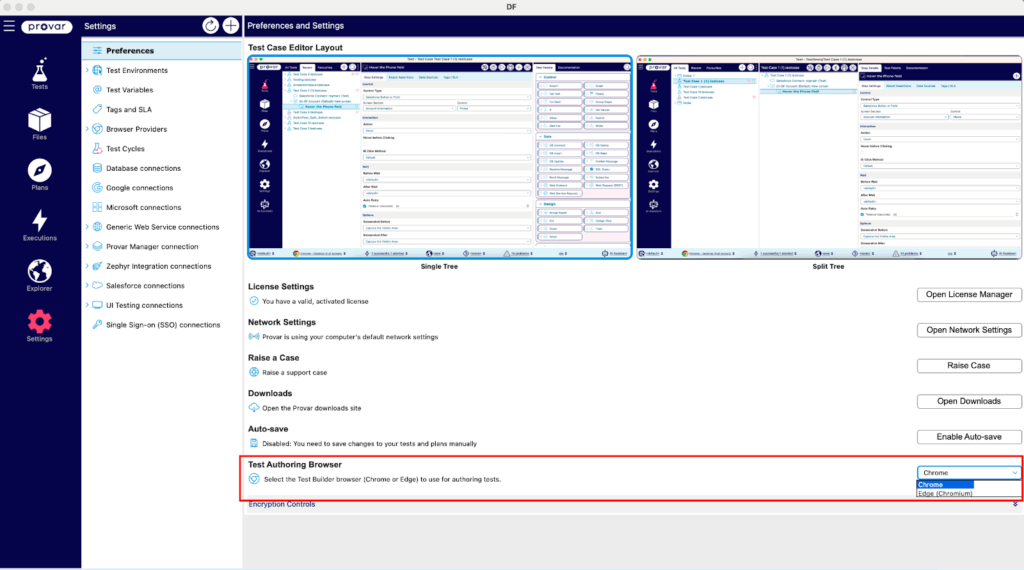
Task: Select Microsoft connections tree item
Action: (144, 207)
